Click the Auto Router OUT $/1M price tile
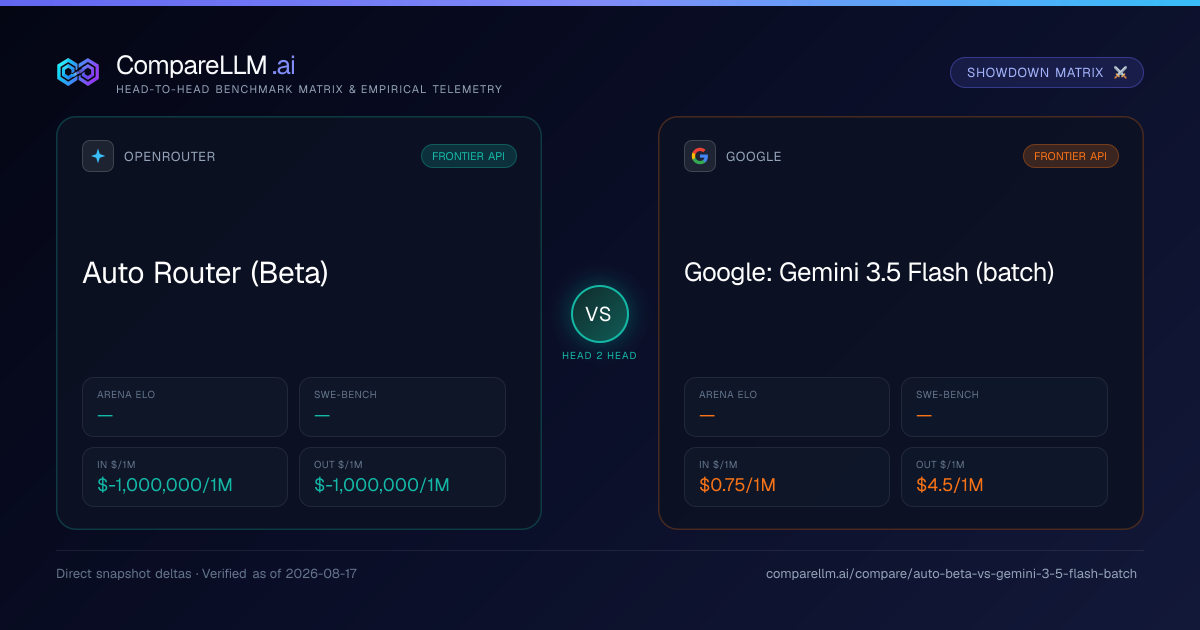This screenshot has height=630, width=1200. (402, 477)
